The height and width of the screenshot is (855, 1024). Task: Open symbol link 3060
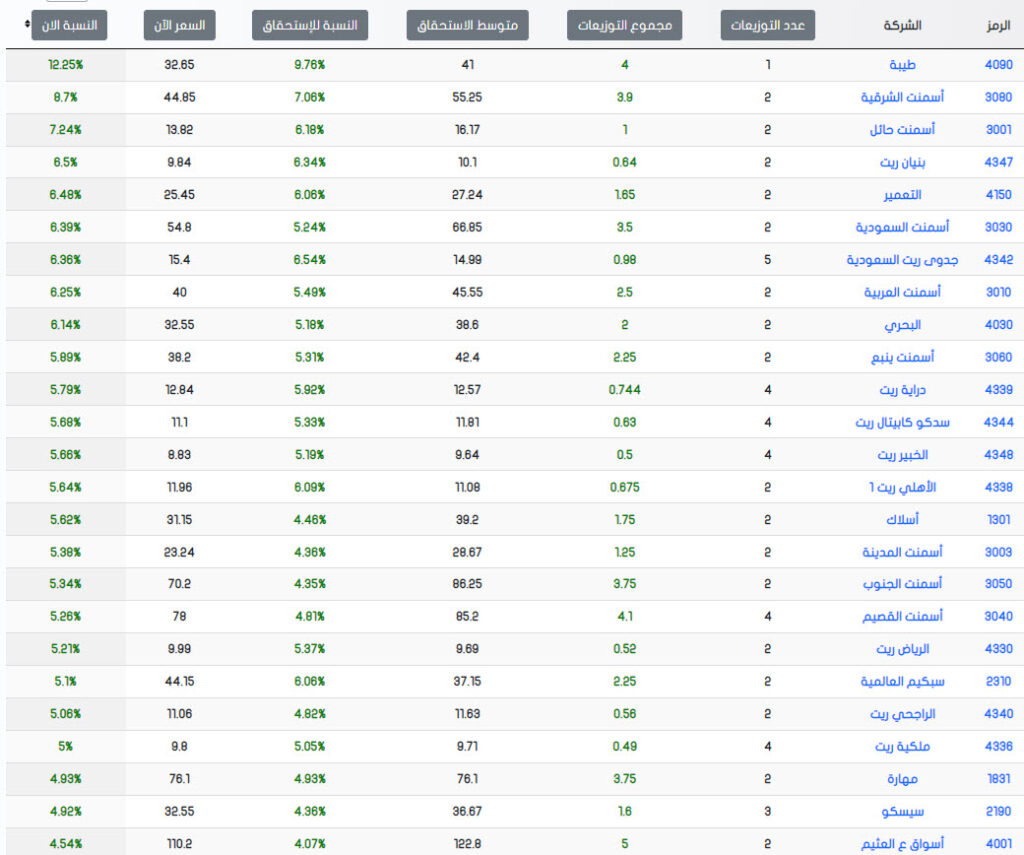point(999,357)
